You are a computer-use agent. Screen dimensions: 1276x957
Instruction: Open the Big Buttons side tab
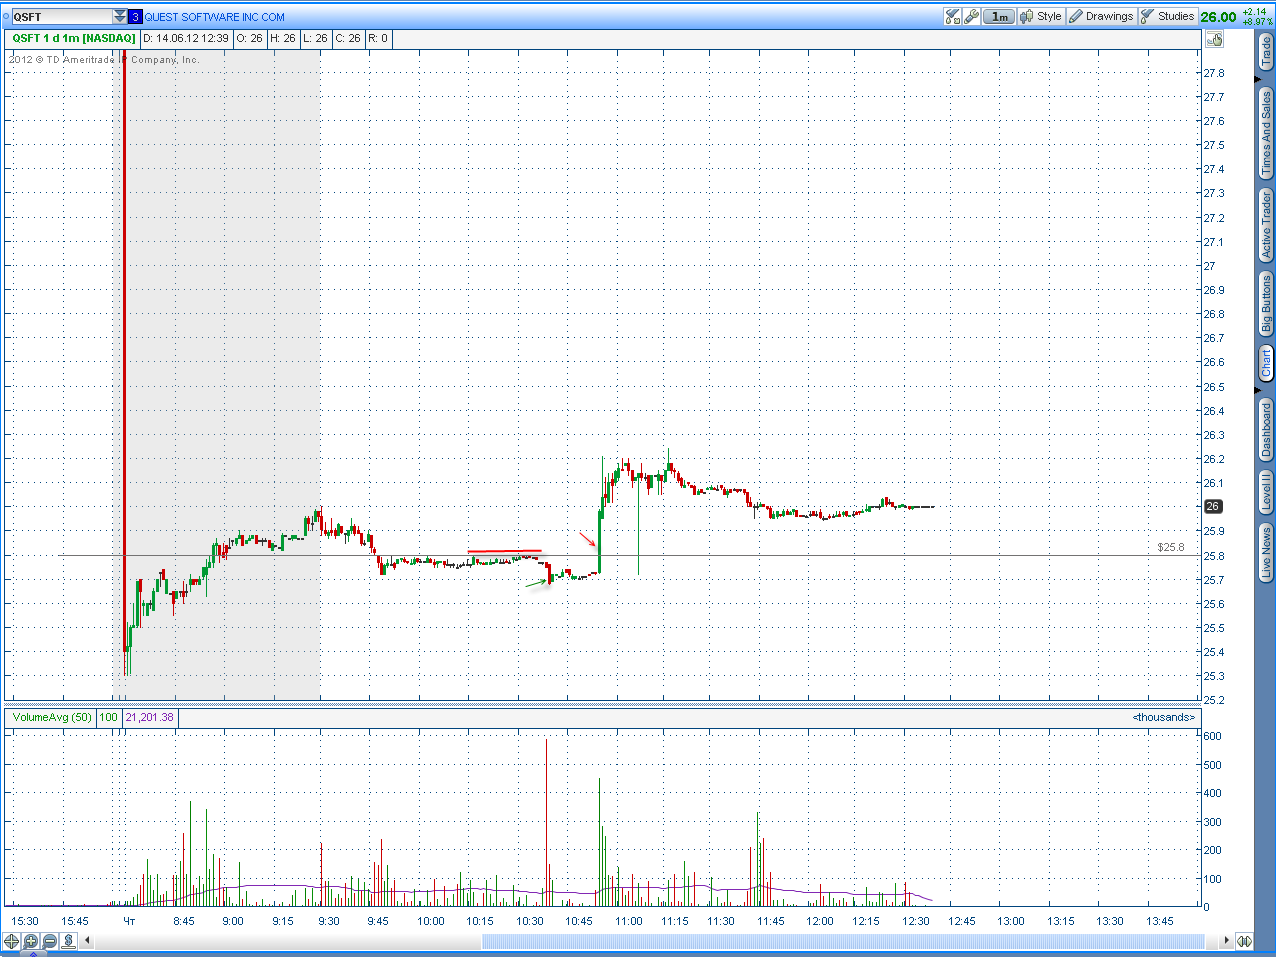click(x=1266, y=304)
